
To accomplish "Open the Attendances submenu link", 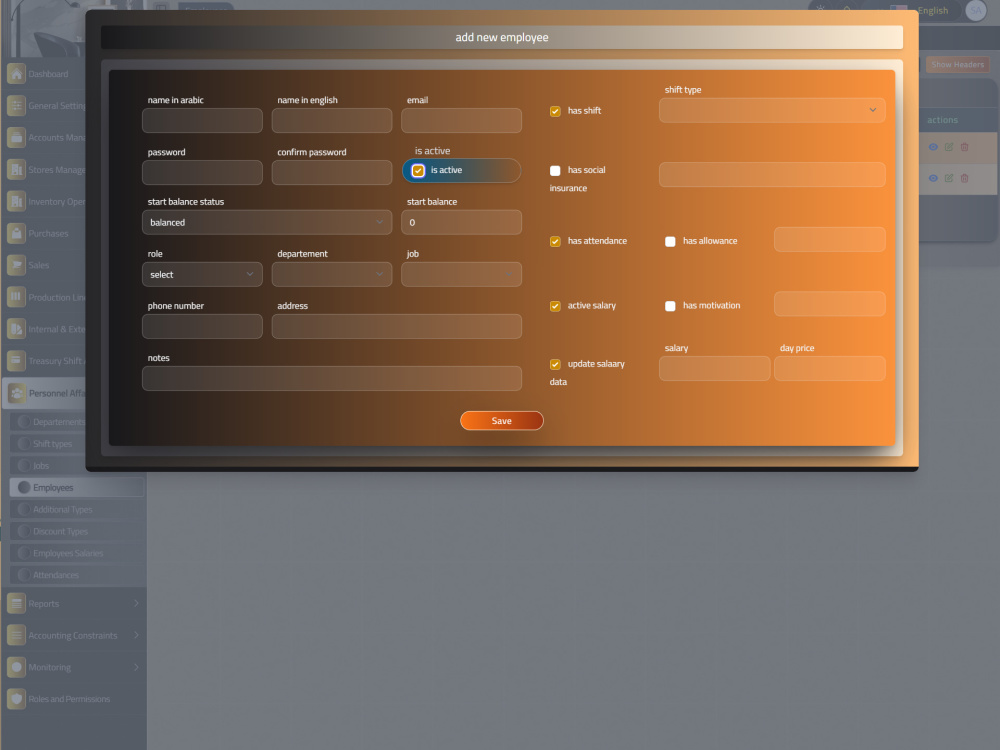I will 77,575.
